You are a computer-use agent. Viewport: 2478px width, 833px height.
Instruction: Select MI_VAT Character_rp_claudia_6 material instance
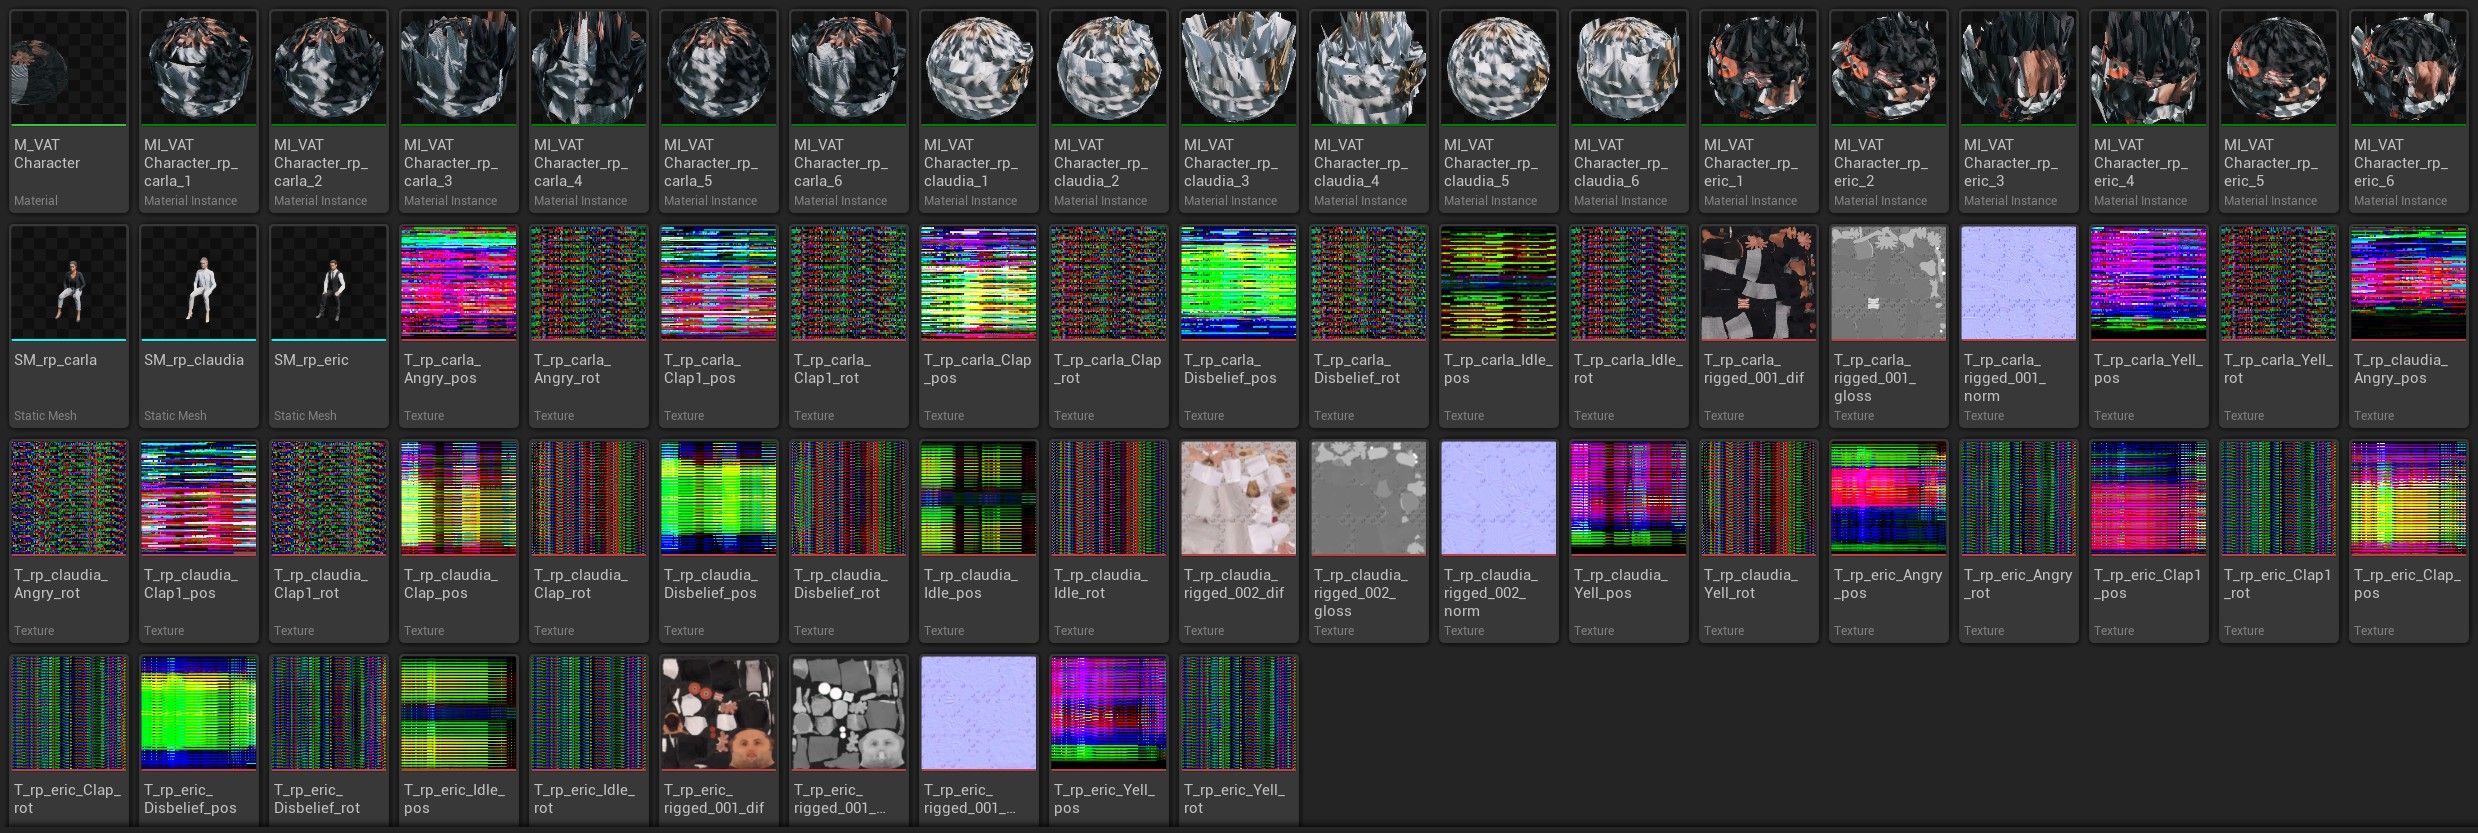click(x=1629, y=111)
